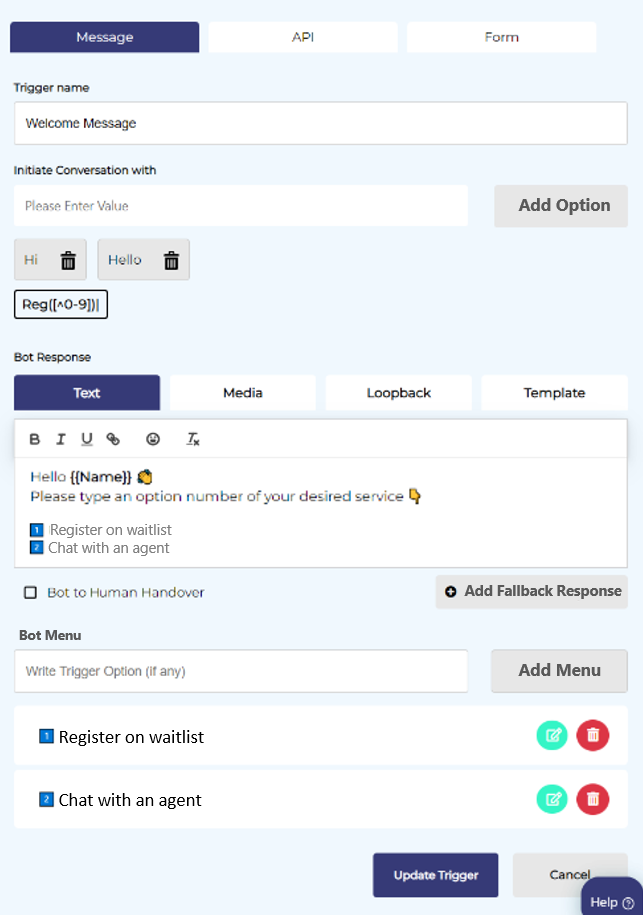
Task: Insert a hyperlink using link icon
Action: coord(113,439)
